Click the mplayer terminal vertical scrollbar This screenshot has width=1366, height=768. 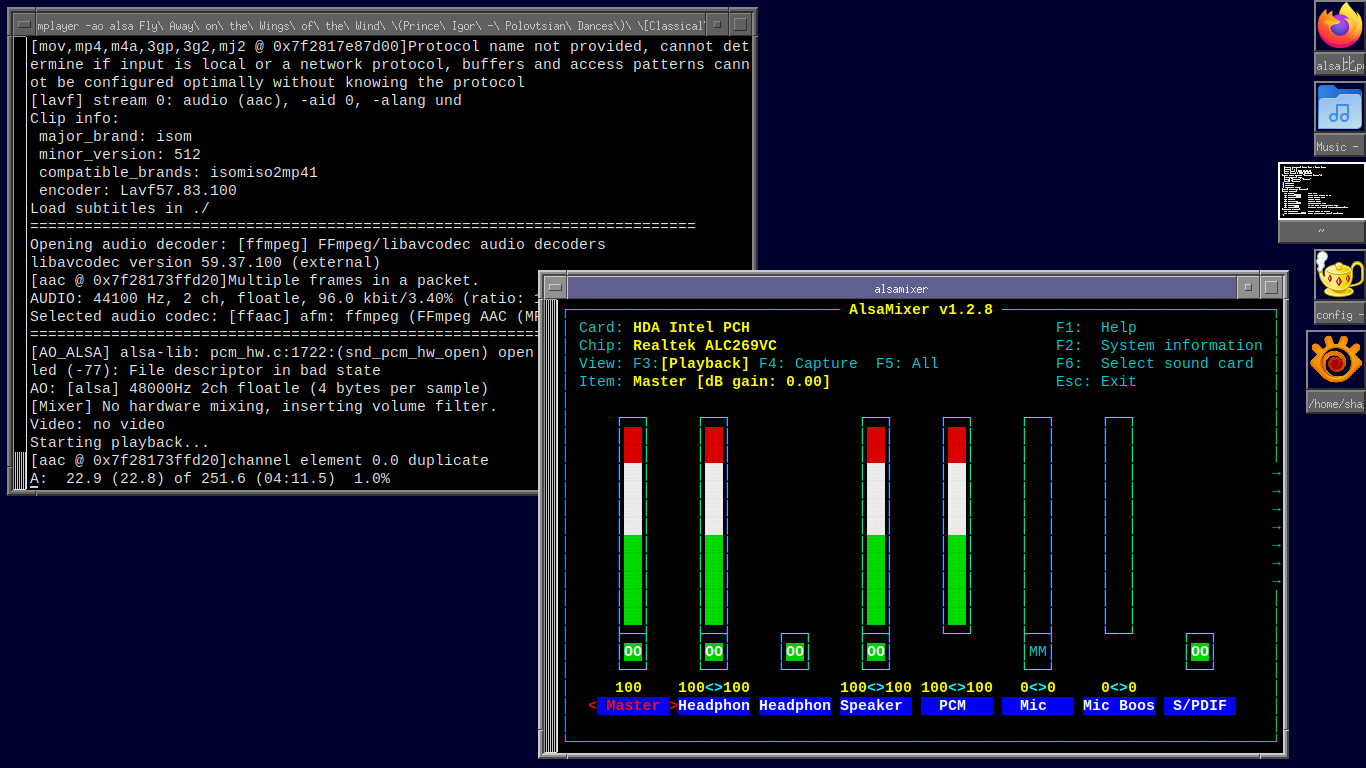(20, 262)
